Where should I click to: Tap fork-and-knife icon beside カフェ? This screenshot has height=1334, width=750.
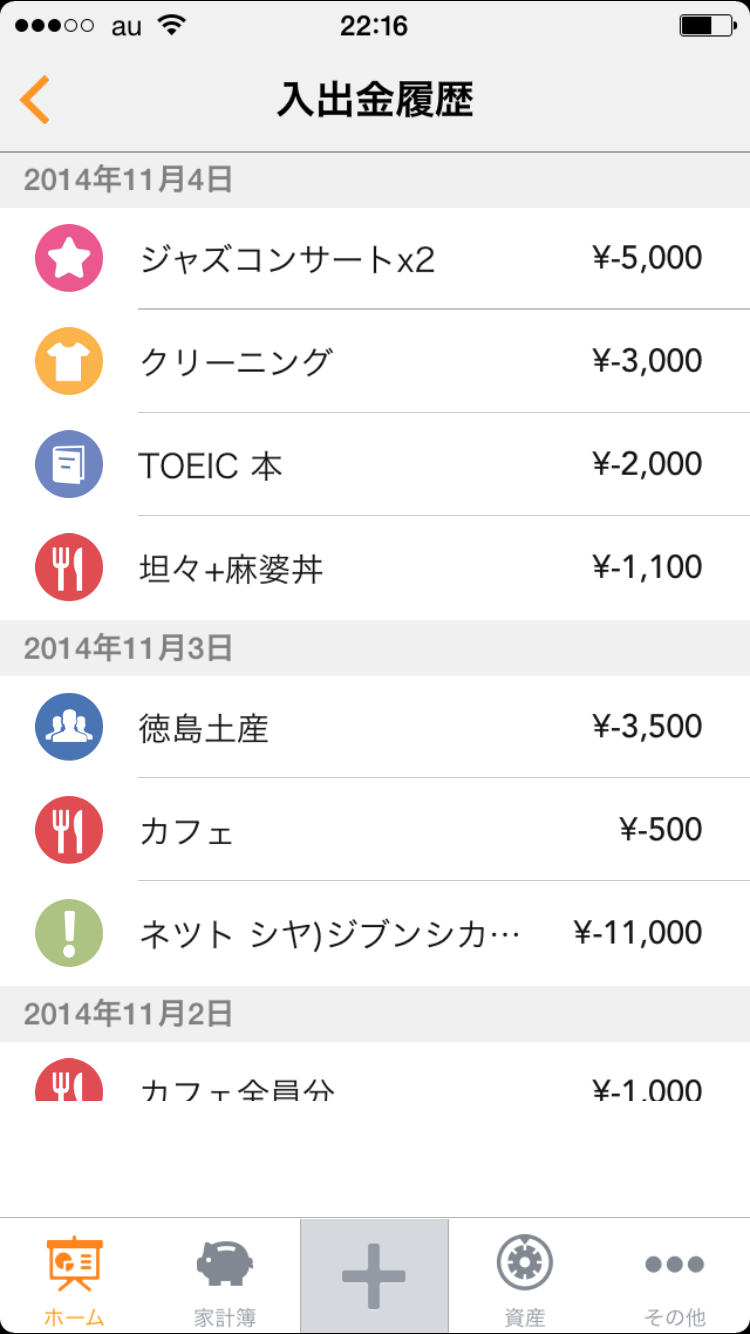(x=69, y=829)
